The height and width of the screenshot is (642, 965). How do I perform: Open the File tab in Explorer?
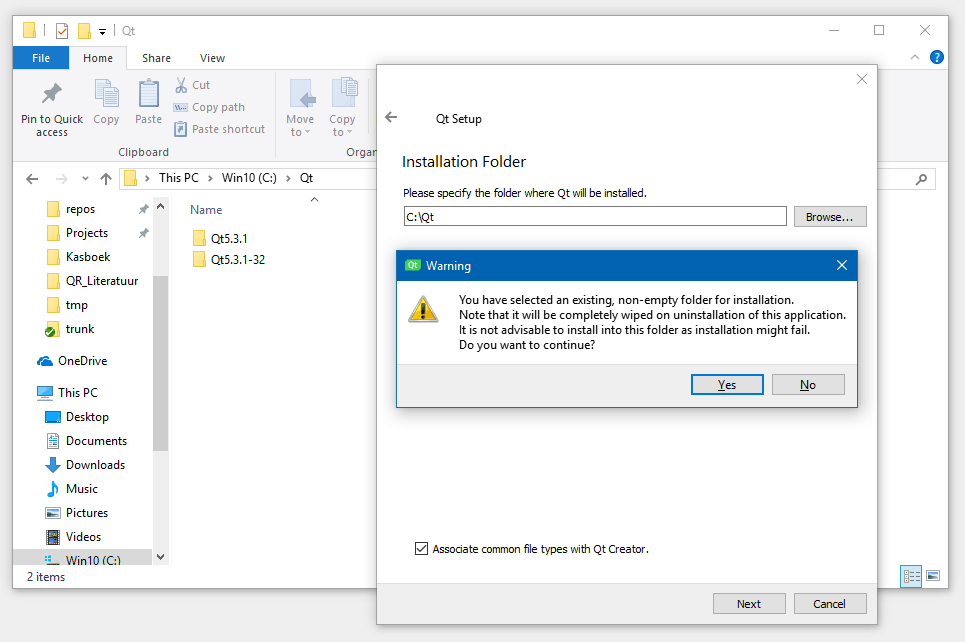[x=41, y=58]
